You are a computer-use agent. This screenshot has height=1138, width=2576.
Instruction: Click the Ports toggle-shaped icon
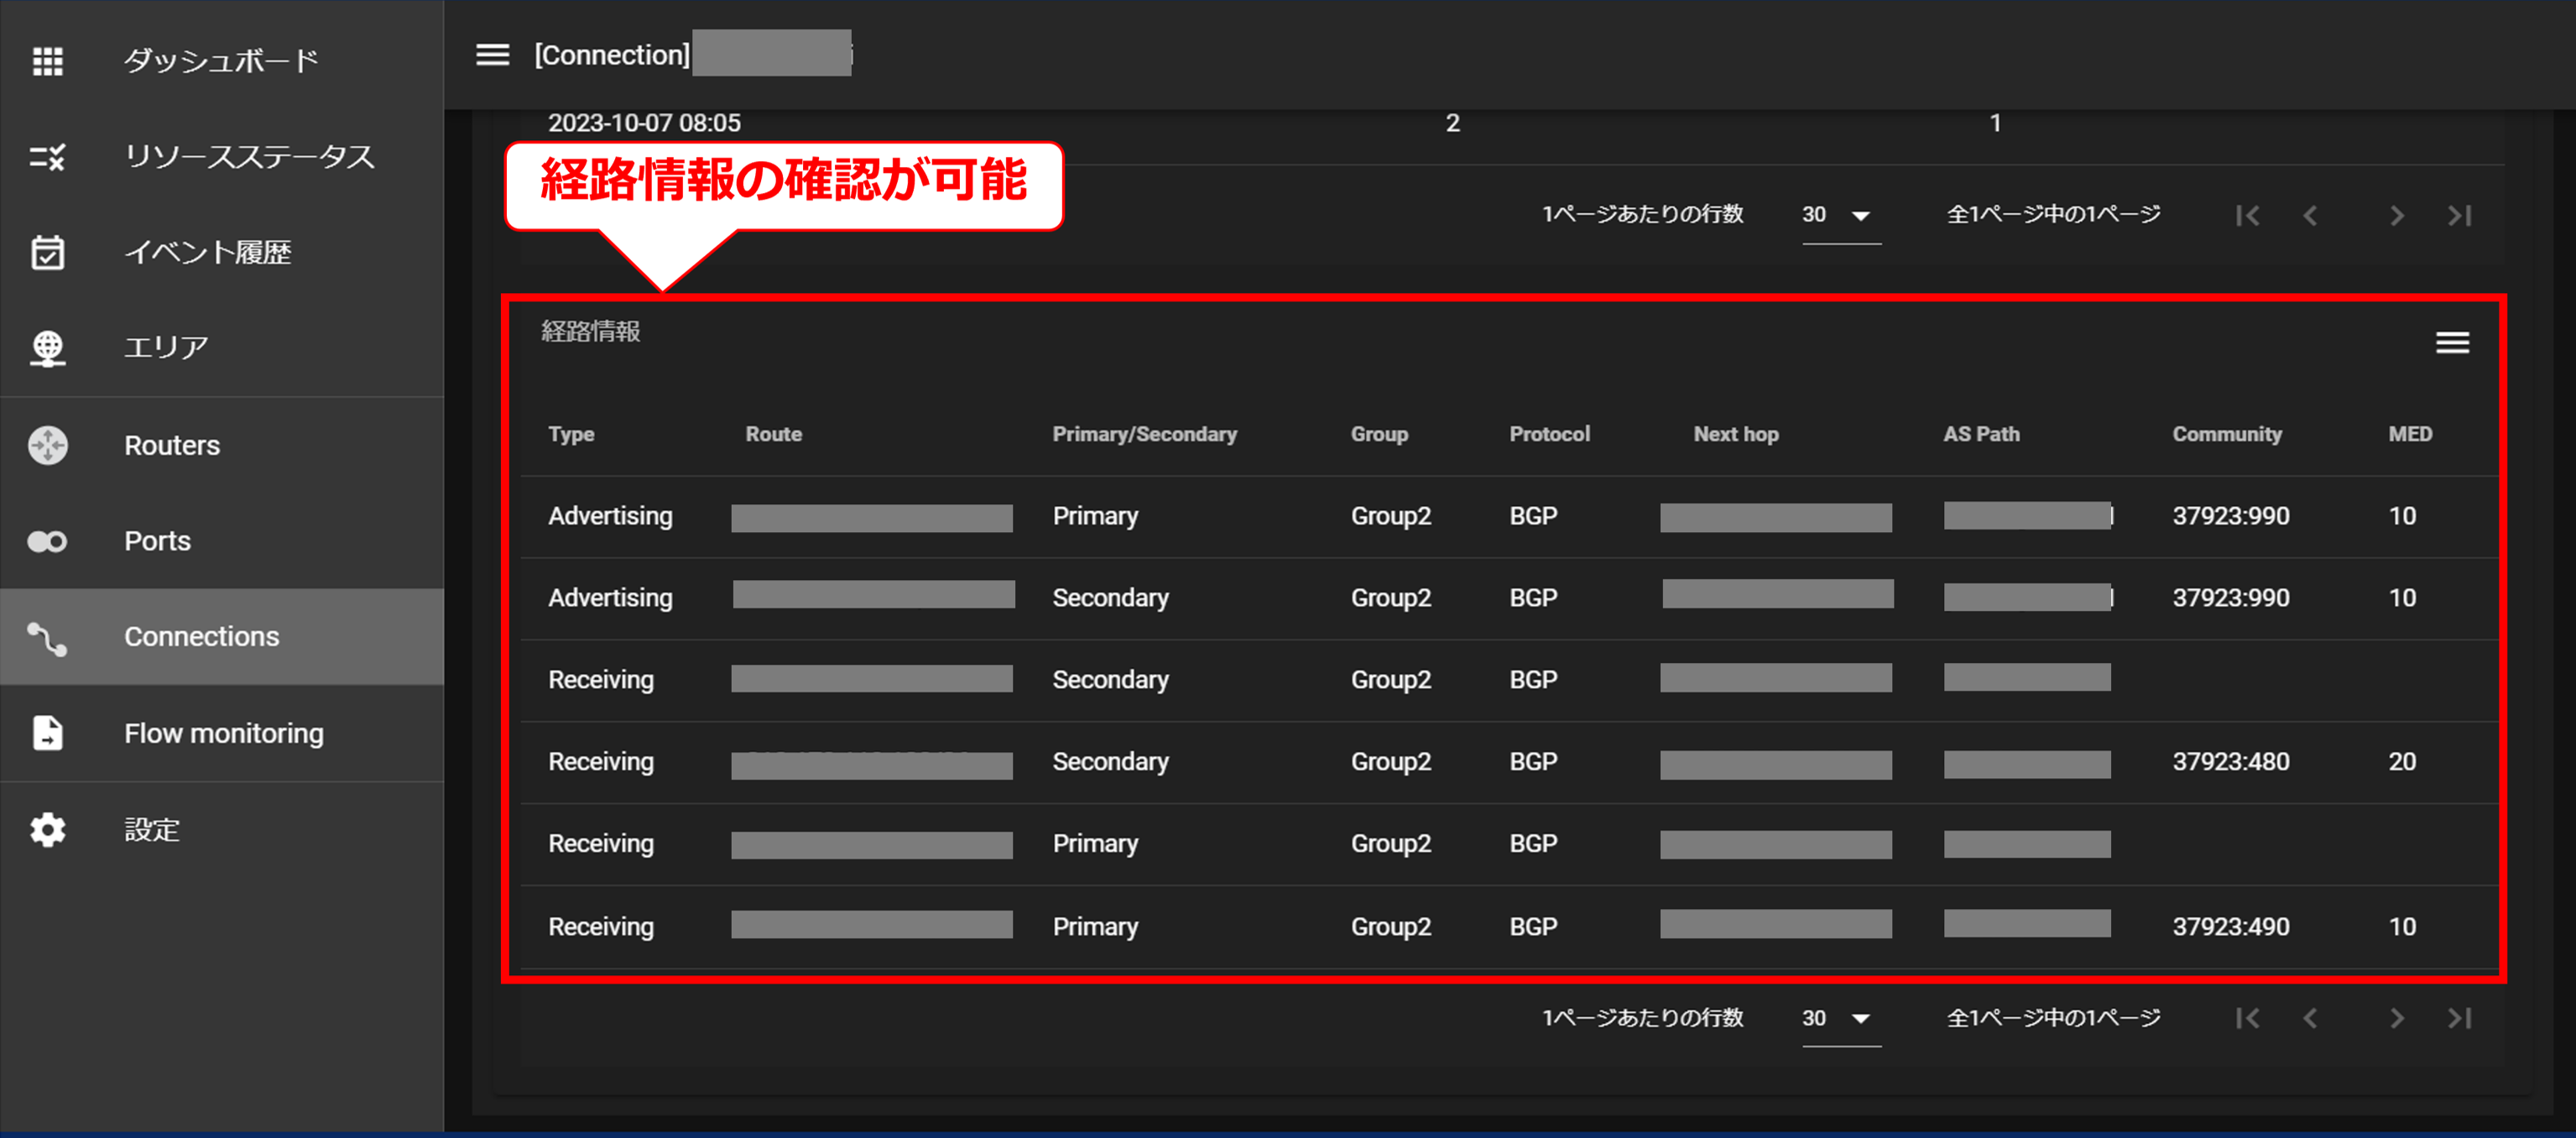click(47, 541)
